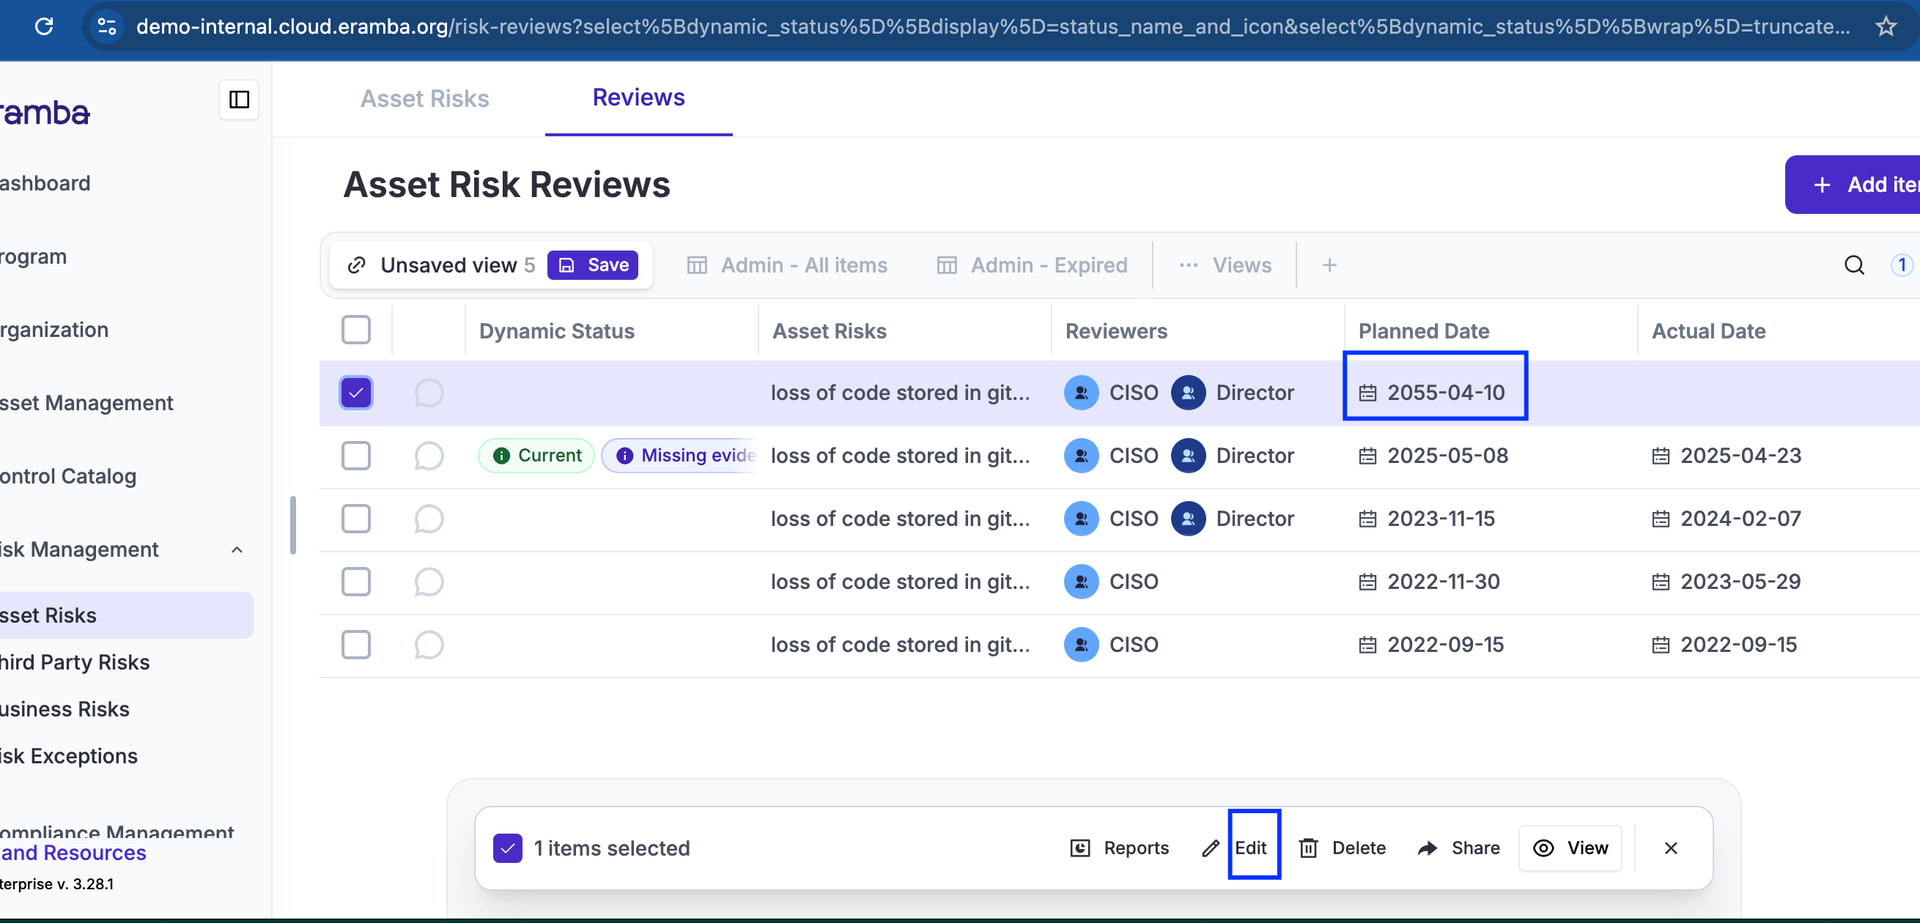
Task: Reload the page with browser refresh icon
Action: pyautogui.click(x=44, y=27)
